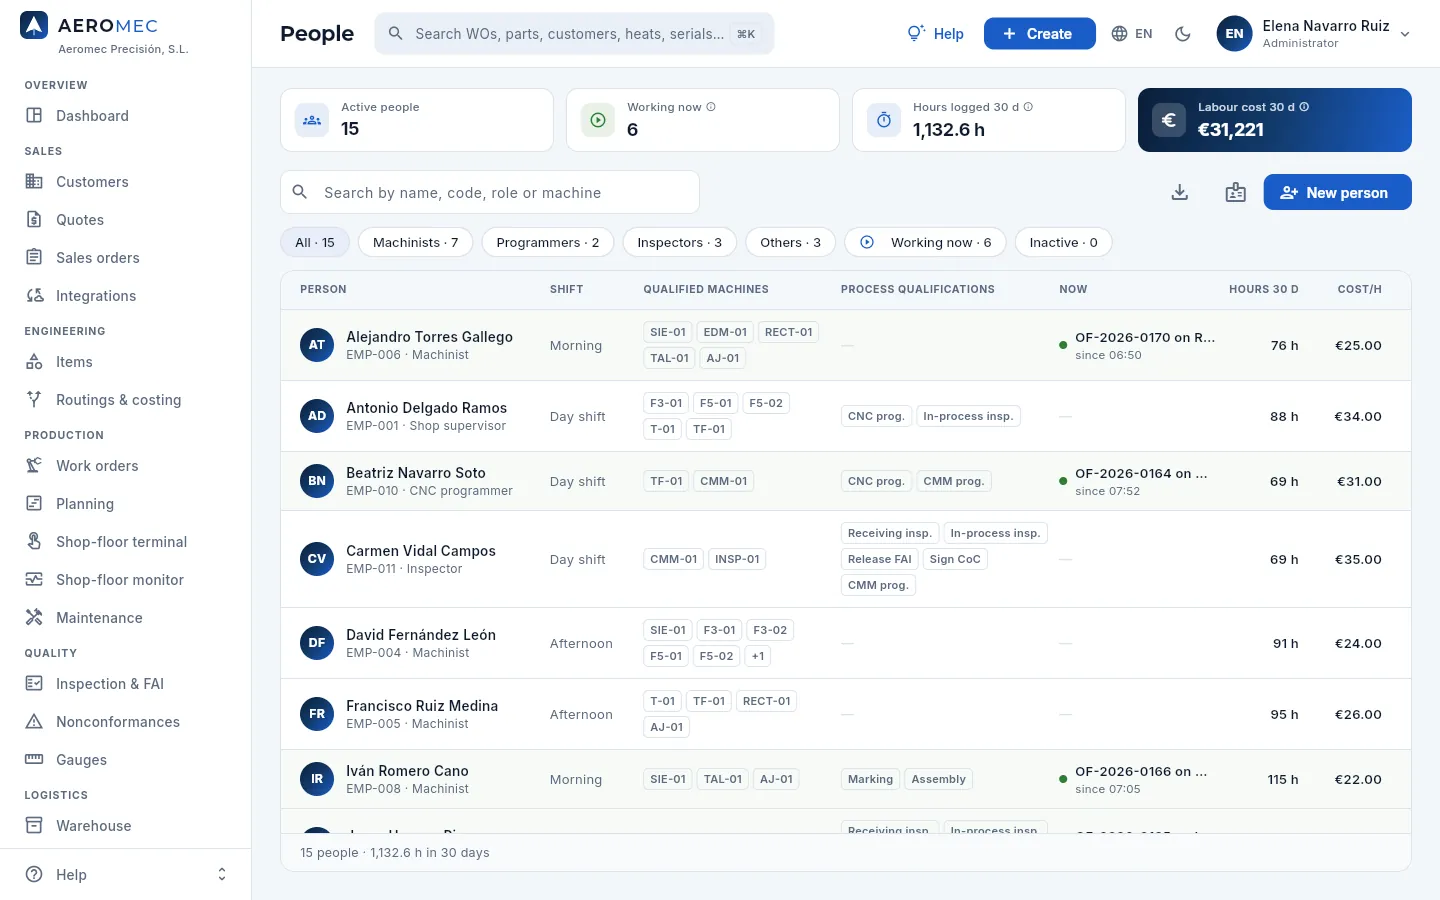Open Carmen Vidal Campos entry
This screenshot has height=900, width=1440.
pos(846,559)
